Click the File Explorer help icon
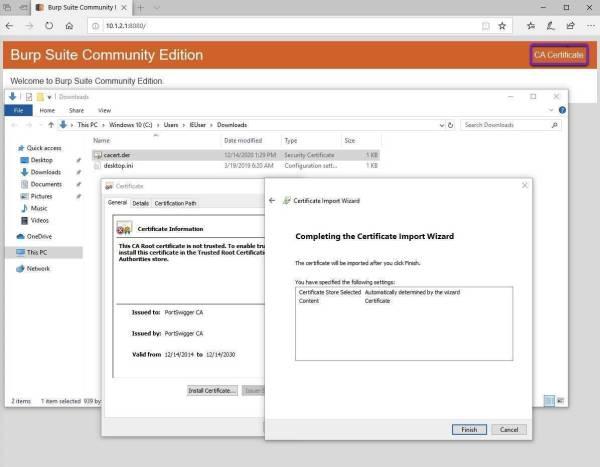Image resolution: width=600 pixels, height=467 pixels. pyautogui.click(x=561, y=110)
